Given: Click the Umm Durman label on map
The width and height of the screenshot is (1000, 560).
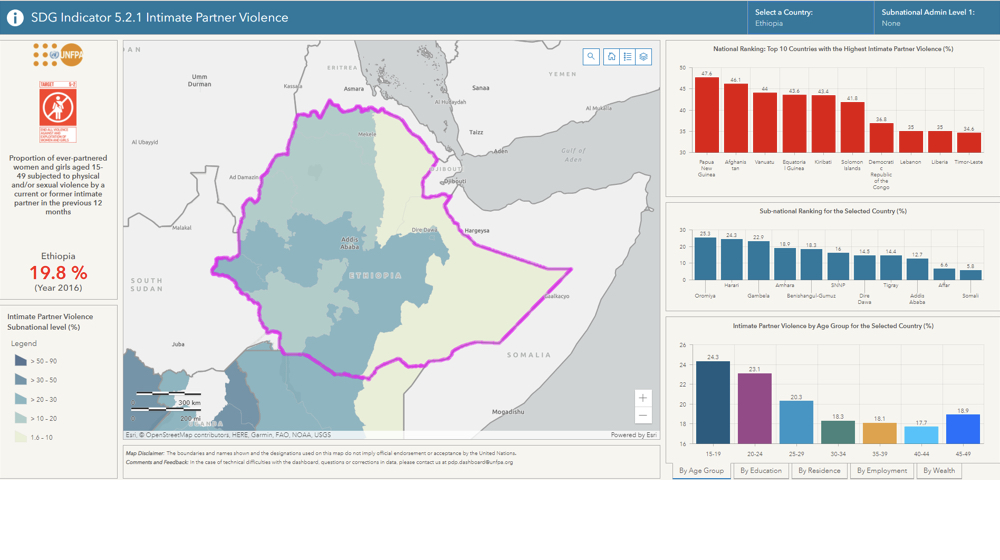Looking at the screenshot, I should 200,80.
